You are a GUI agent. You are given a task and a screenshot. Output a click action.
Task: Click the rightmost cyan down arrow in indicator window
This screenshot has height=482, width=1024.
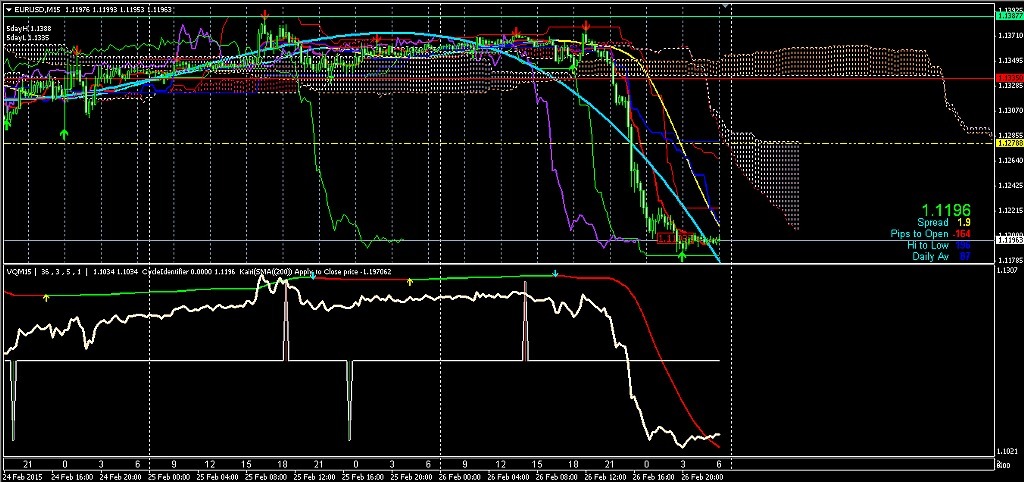point(554,274)
